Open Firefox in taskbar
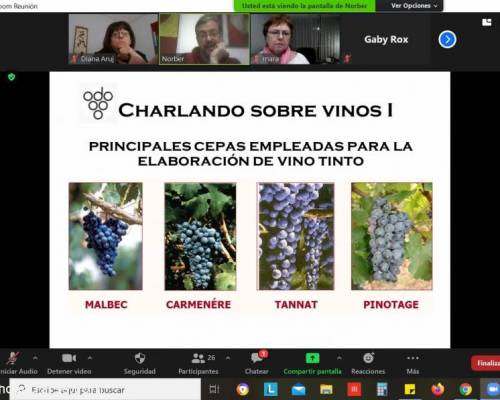This screenshot has height=400, width=500. pyautogui.click(x=438, y=389)
